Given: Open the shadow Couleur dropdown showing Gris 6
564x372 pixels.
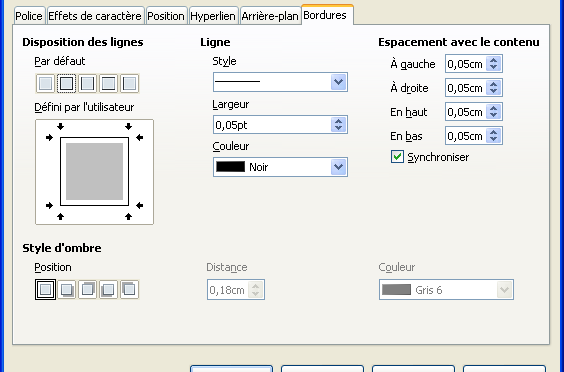Looking at the screenshot, I should pos(504,290).
